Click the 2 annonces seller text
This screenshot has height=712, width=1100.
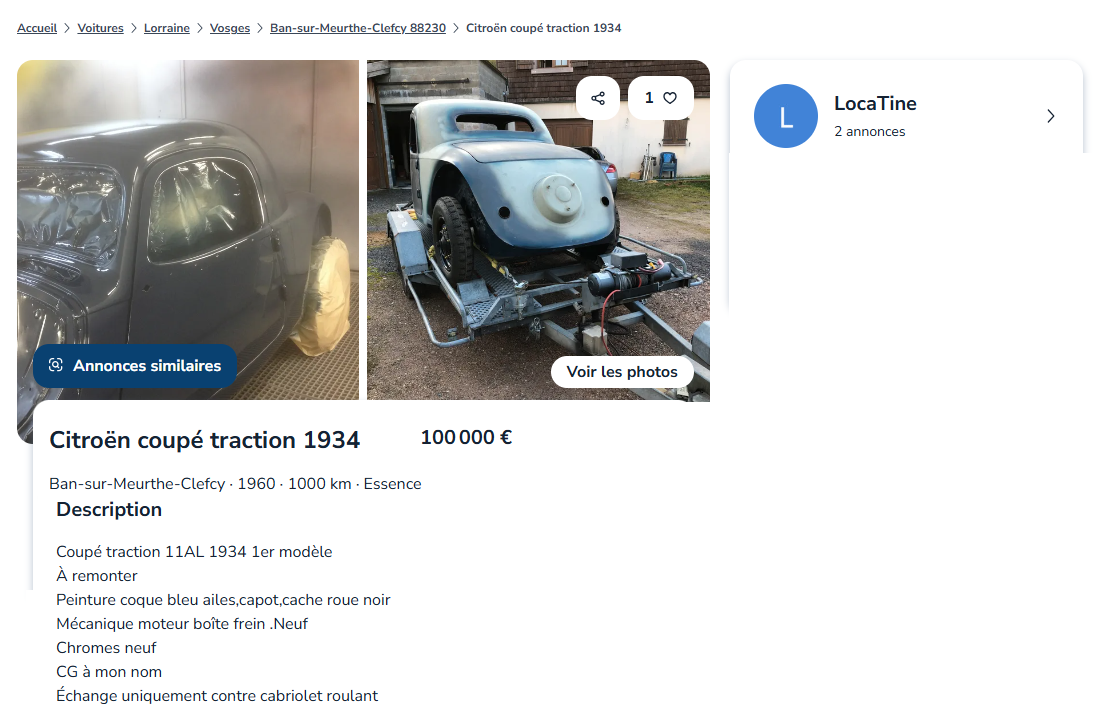click(x=869, y=131)
